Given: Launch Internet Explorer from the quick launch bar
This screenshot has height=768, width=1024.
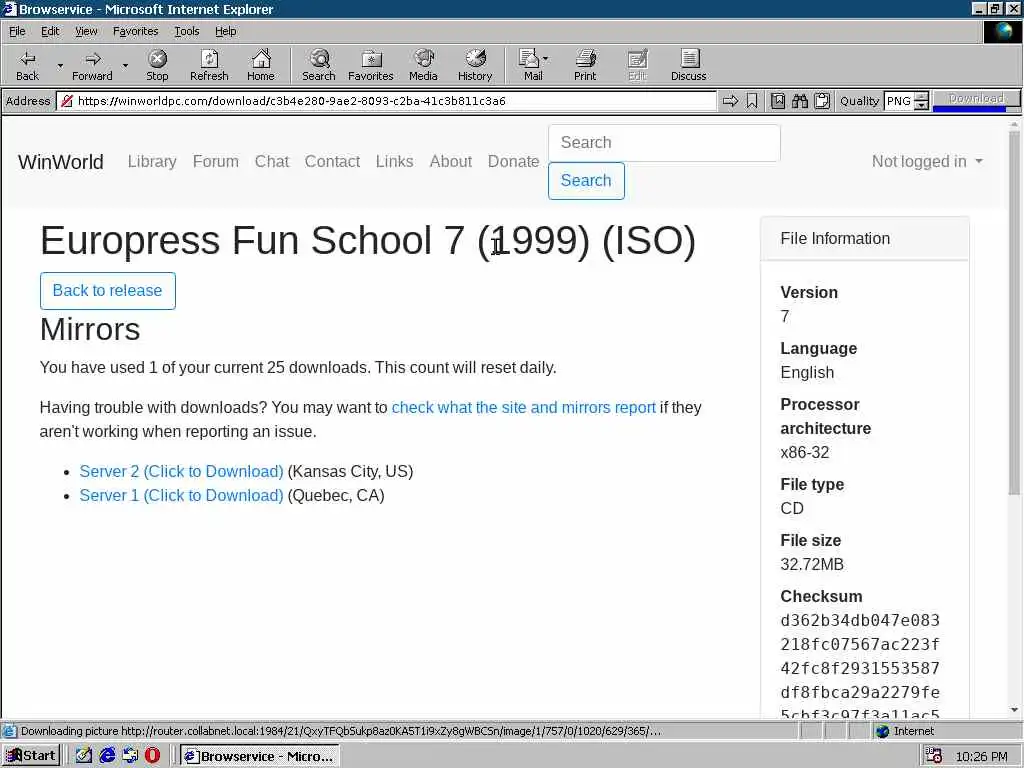Looking at the screenshot, I should pos(107,756).
